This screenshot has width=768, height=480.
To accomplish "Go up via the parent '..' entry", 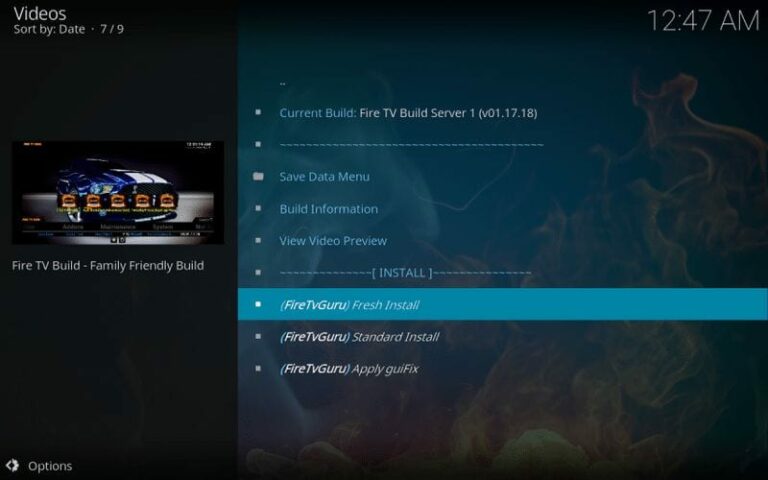I will pos(503,82).
